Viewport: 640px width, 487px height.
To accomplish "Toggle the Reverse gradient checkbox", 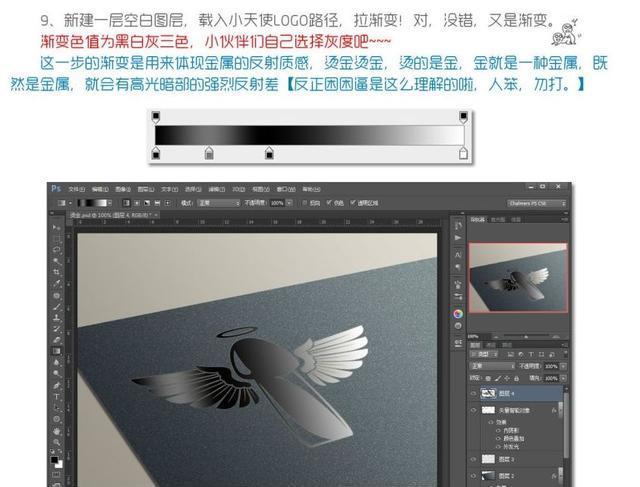I will 304,203.
